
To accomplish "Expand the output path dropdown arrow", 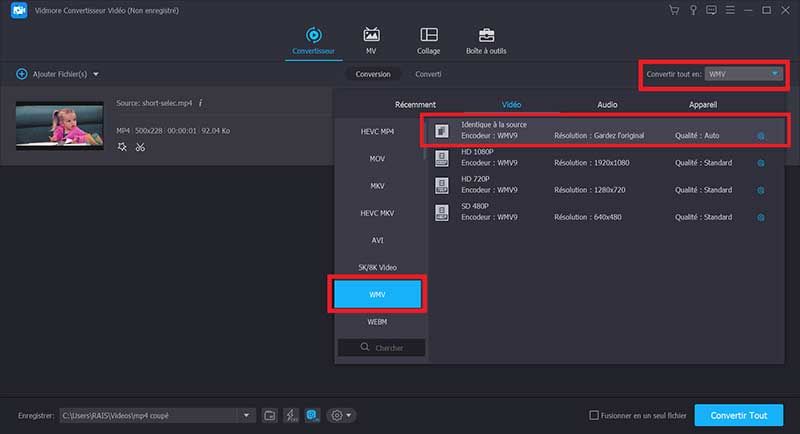I will [x=246, y=415].
